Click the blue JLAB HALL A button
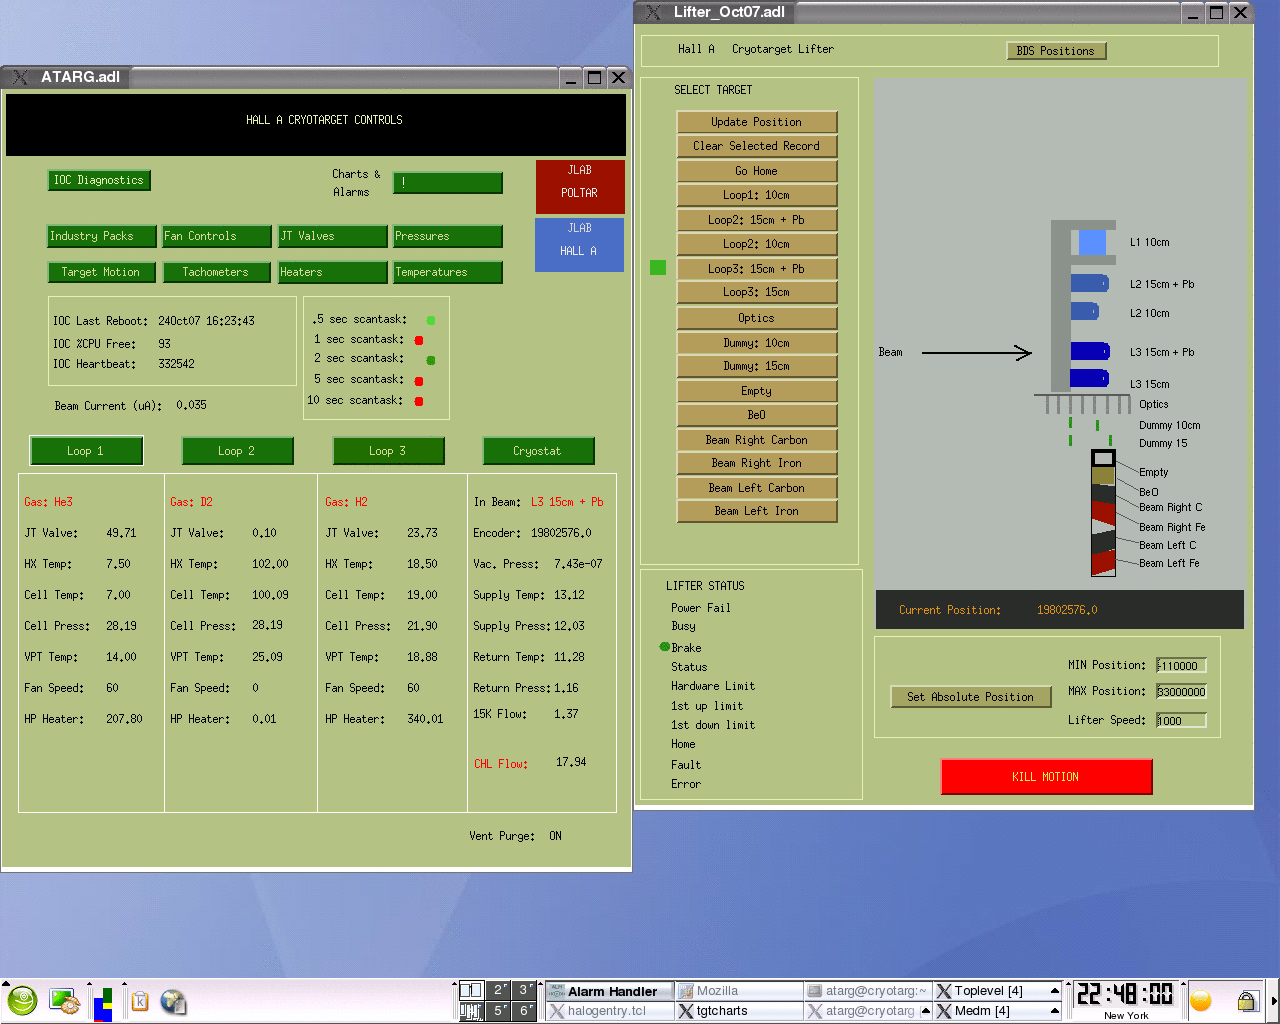Screen dimensions: 1280x1024 (580, 245)
